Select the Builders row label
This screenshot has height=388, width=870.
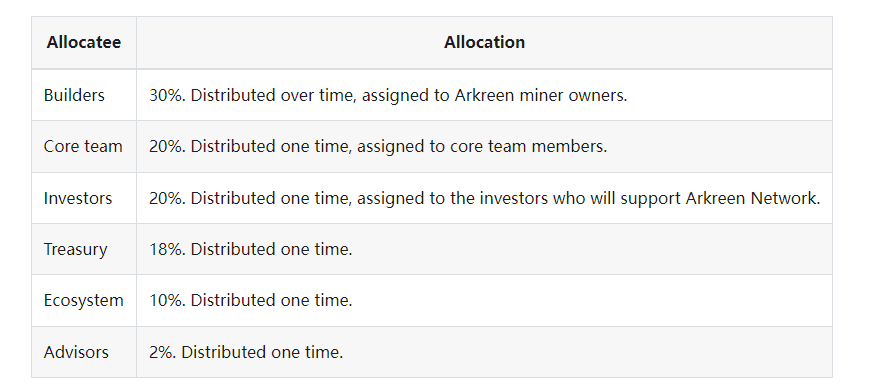point(74,95)
